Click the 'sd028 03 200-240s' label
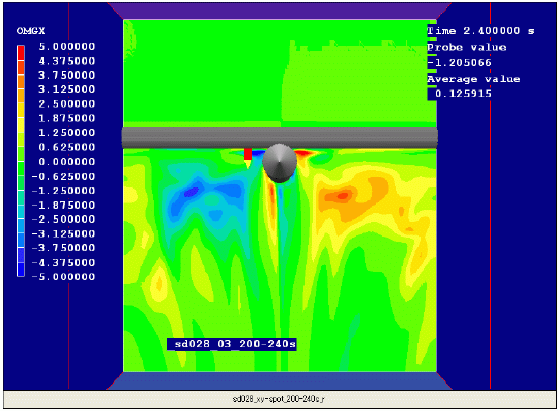558x411 pixels. (x=232, y=344)
